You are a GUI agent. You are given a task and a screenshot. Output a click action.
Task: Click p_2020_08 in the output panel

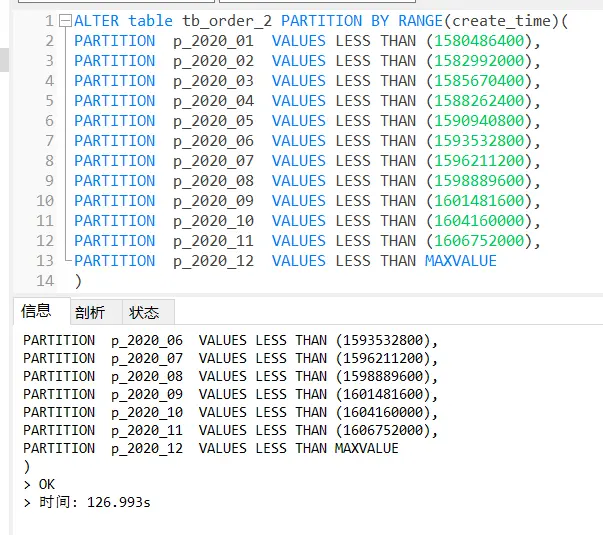tap(147, 377)
